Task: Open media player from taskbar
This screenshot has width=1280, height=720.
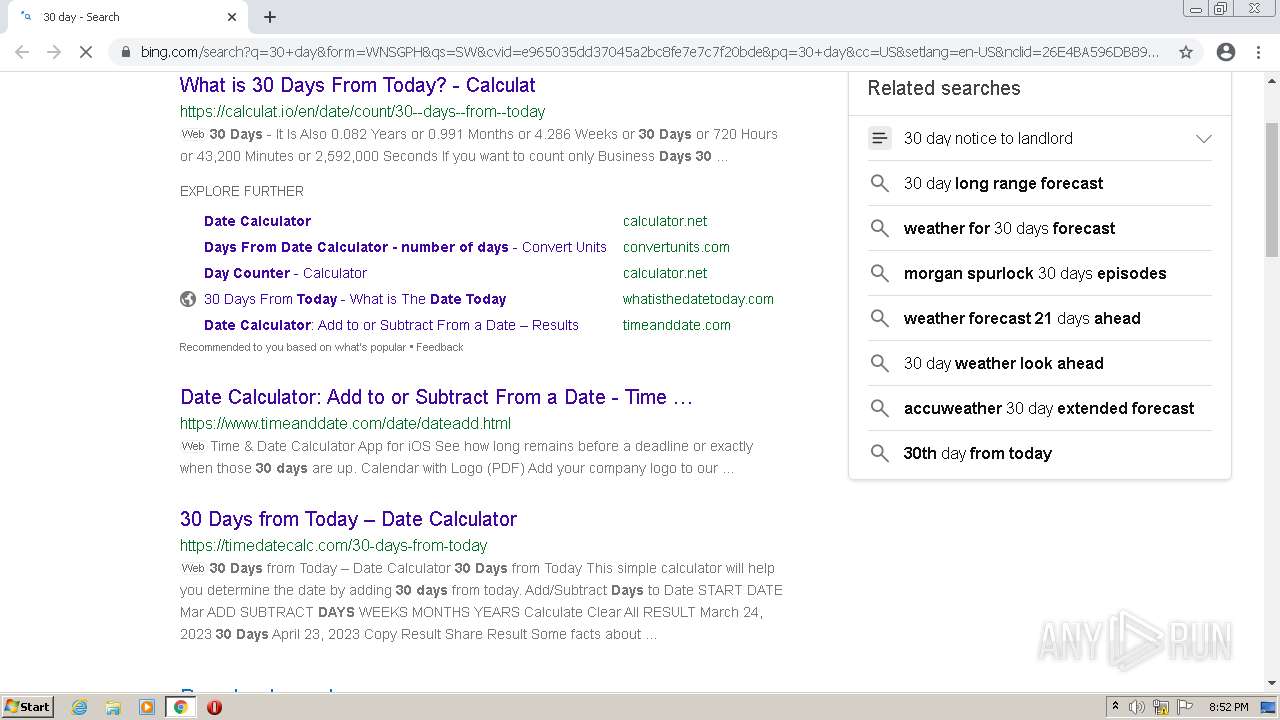Action: (x=147, y=707)
